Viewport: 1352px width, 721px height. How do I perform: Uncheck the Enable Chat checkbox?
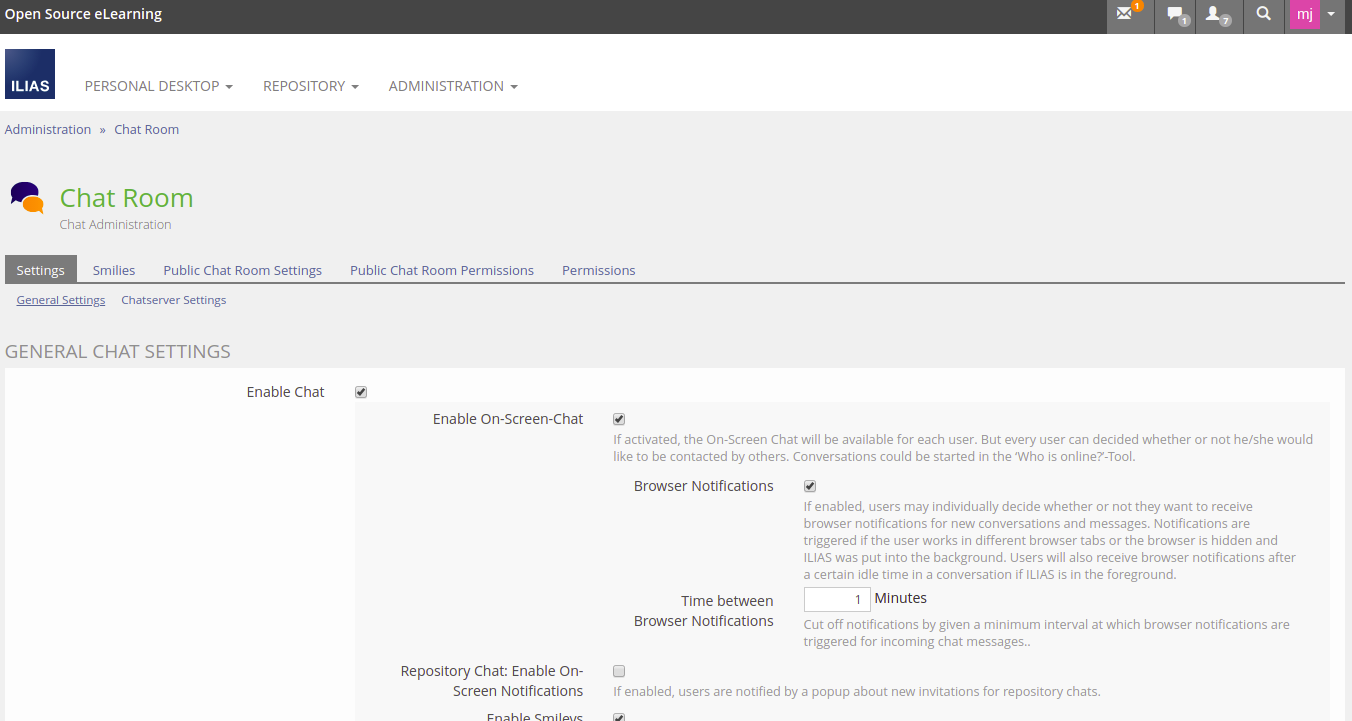(361, 392)
